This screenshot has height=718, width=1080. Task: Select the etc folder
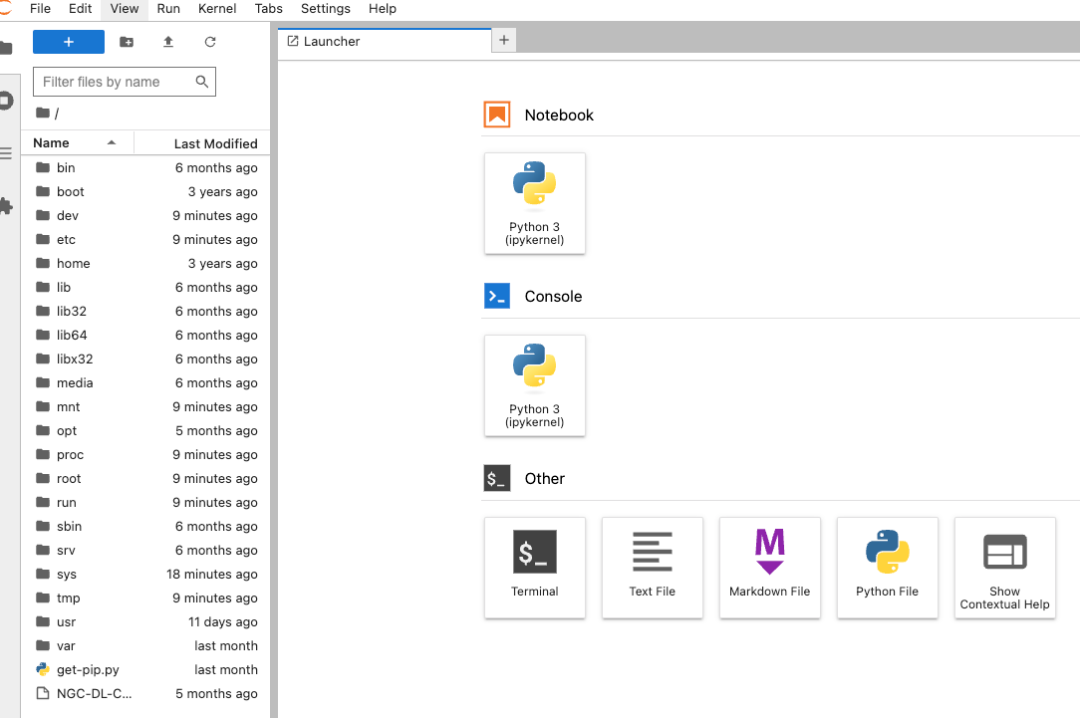145,239
